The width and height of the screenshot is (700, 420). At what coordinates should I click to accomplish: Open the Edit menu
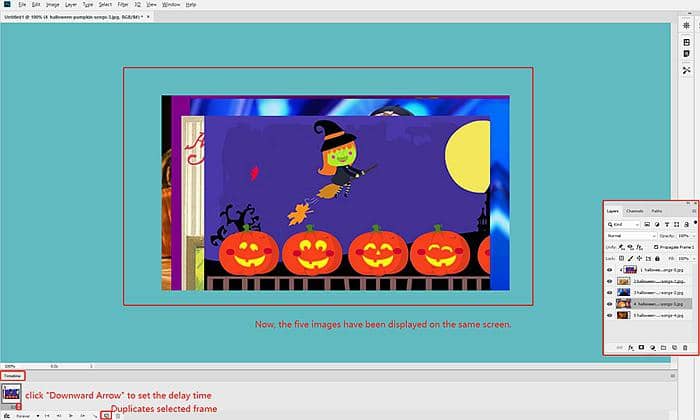pos(36,4)
